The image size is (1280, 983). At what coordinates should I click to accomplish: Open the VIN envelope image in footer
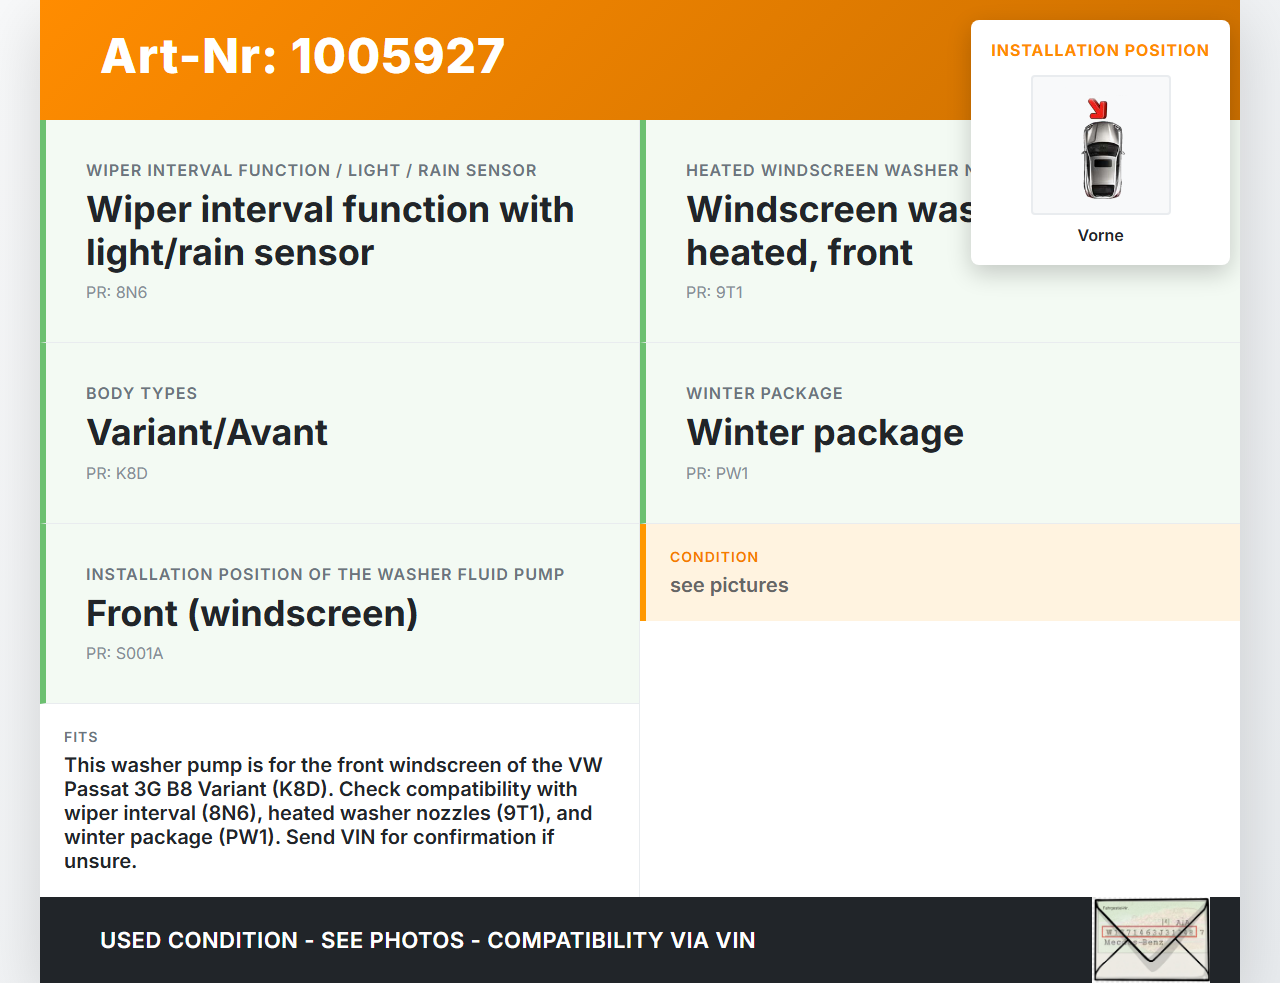coord(1151,939)
